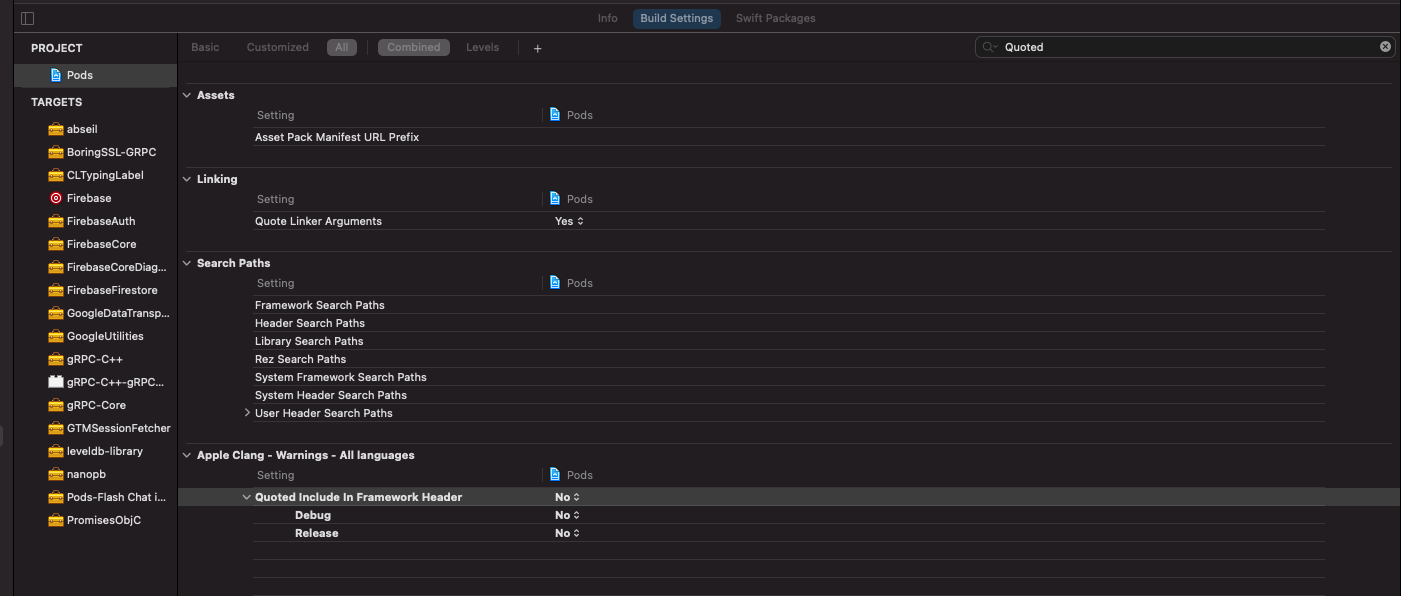The height and width of the screenshot is (596, 1401).
Task: Open the Swift Packages tab
Action: coord(776,18)
